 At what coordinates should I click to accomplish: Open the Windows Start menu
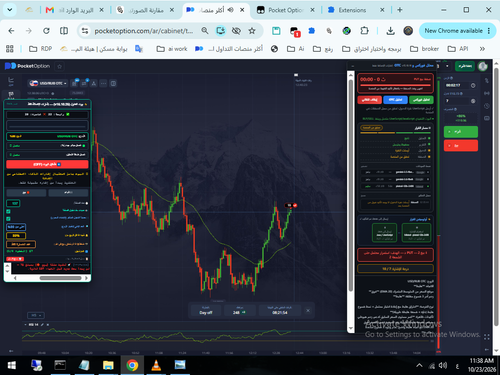coord(12,366)
